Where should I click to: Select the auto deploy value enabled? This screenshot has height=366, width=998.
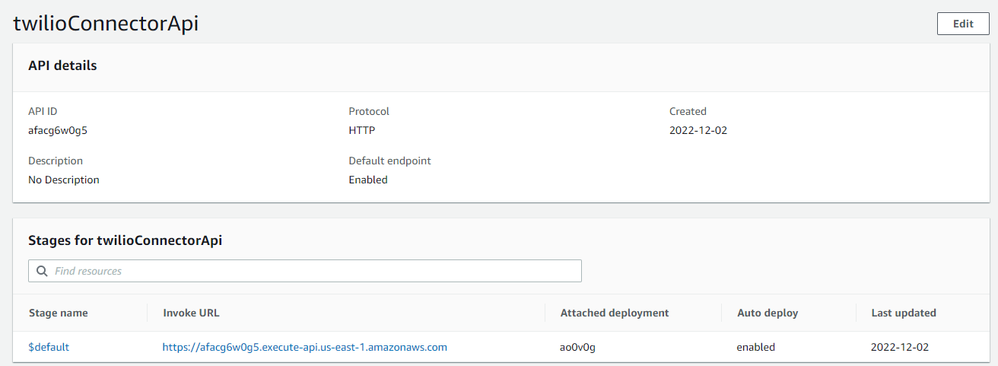756,348
